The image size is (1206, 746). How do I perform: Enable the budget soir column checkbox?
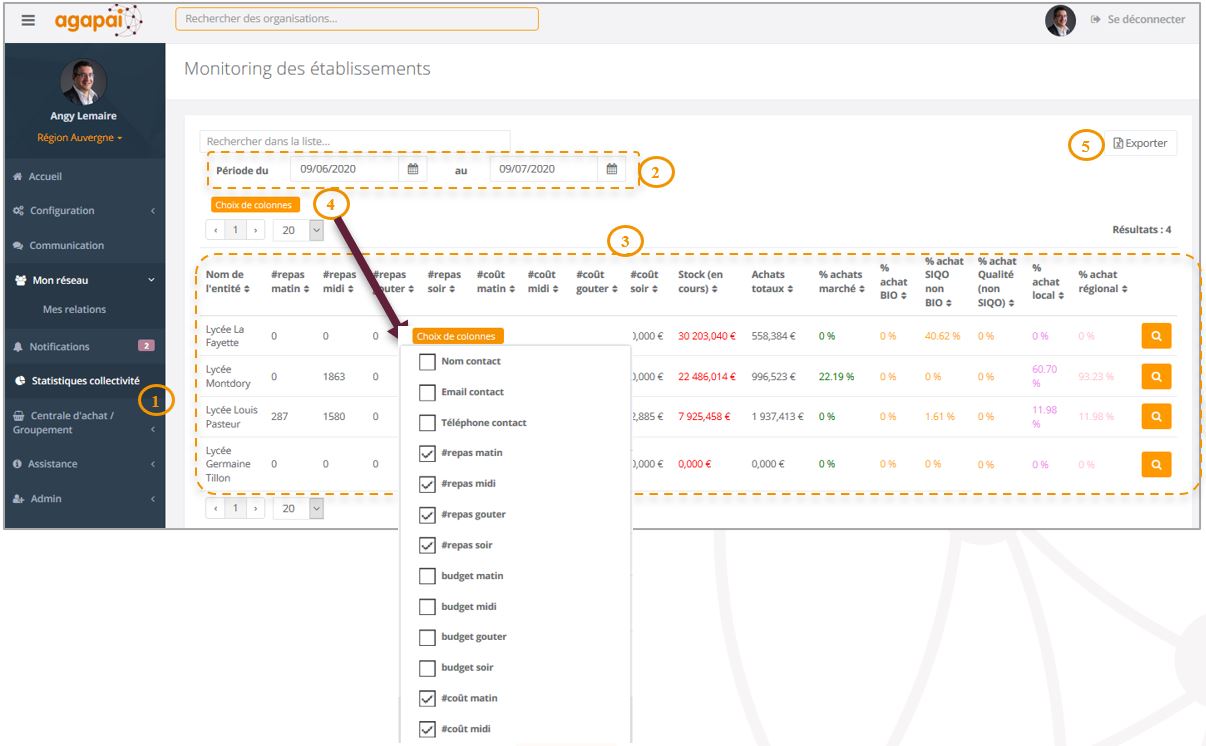click(x=427, y=668)
